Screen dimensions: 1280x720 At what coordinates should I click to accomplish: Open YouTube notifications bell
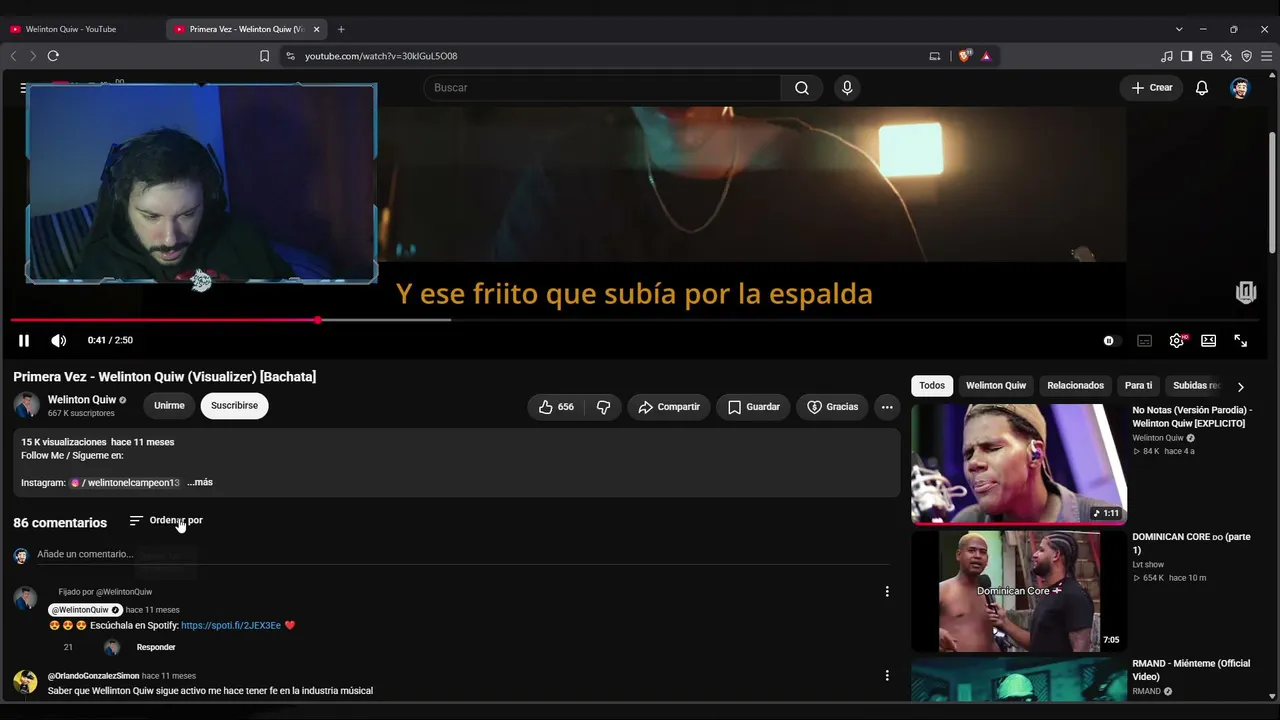pos(1202,88)
